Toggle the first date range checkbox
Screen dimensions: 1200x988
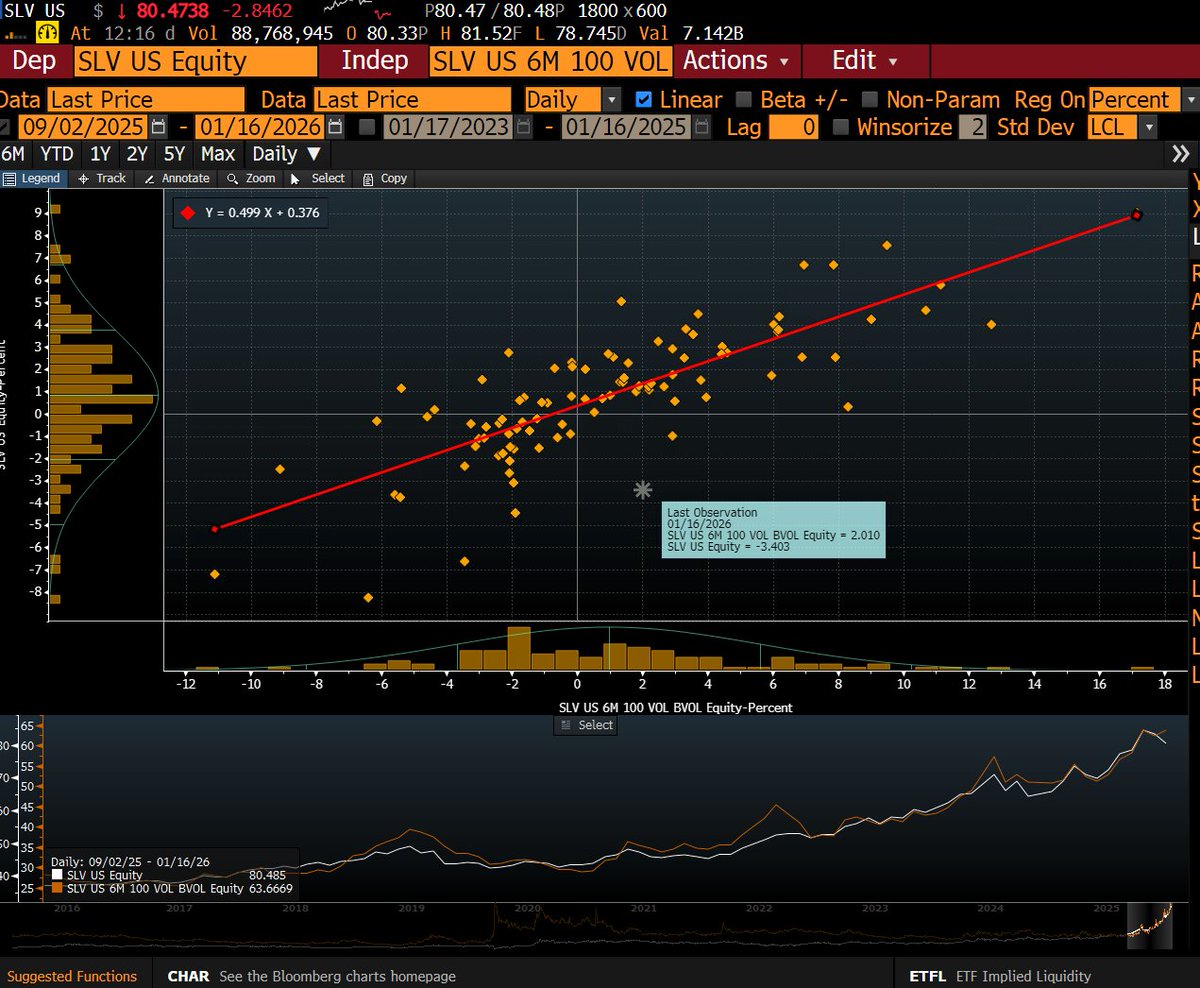6,127
